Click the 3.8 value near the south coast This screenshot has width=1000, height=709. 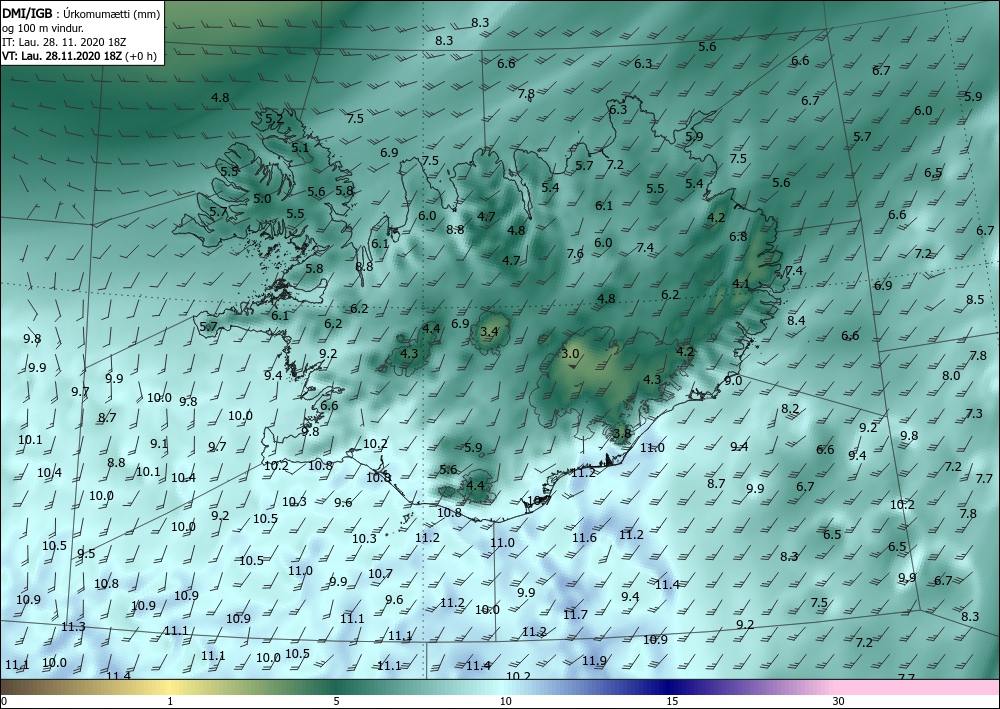(x=621, y=433)
